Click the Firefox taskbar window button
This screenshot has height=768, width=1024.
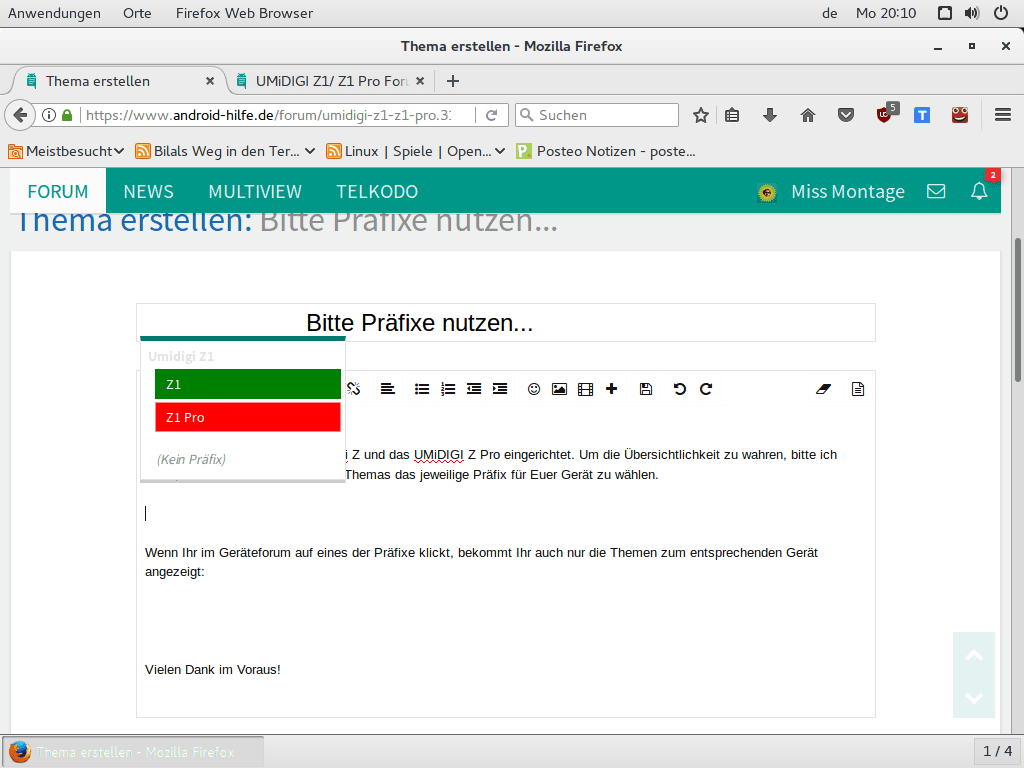tap(133, 752)
